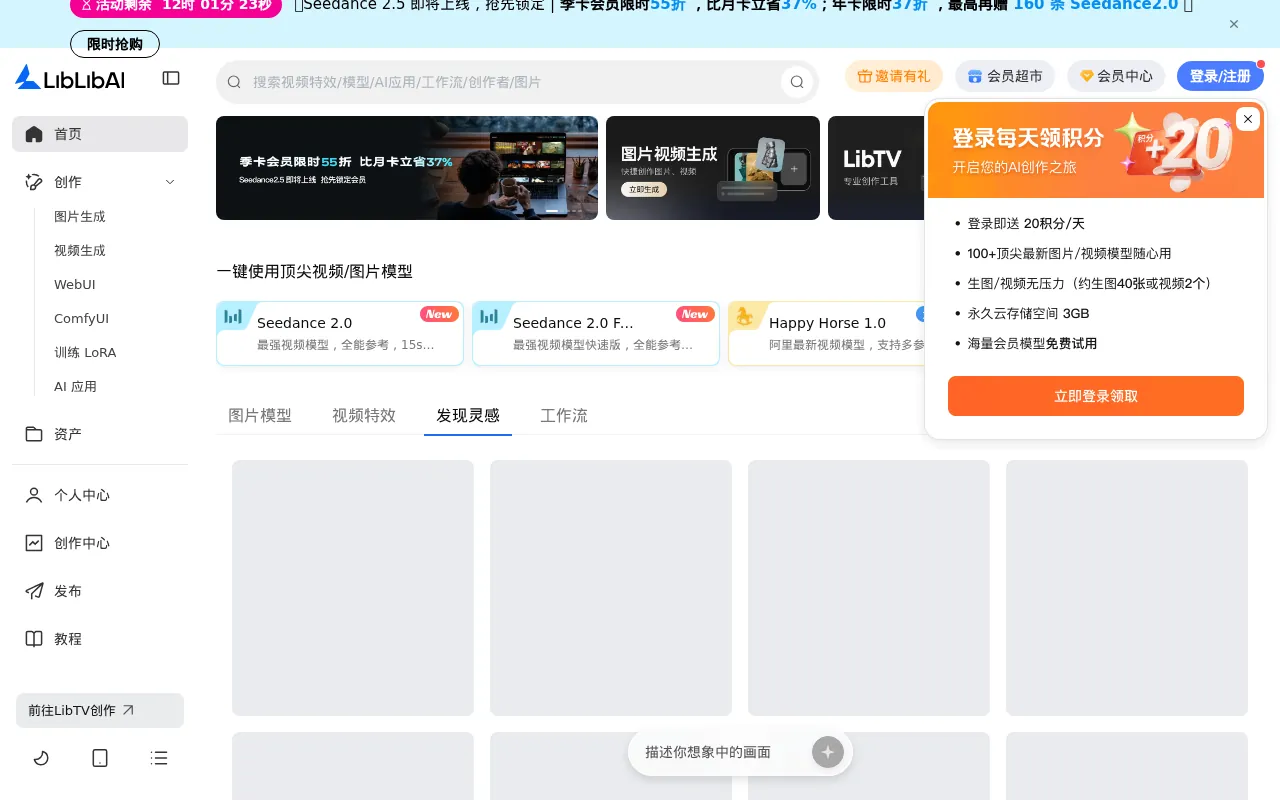This screenshot has height=800, width=1280.
Task: Click 立即登录领取 in the popup
Action: click(1096, 396)
